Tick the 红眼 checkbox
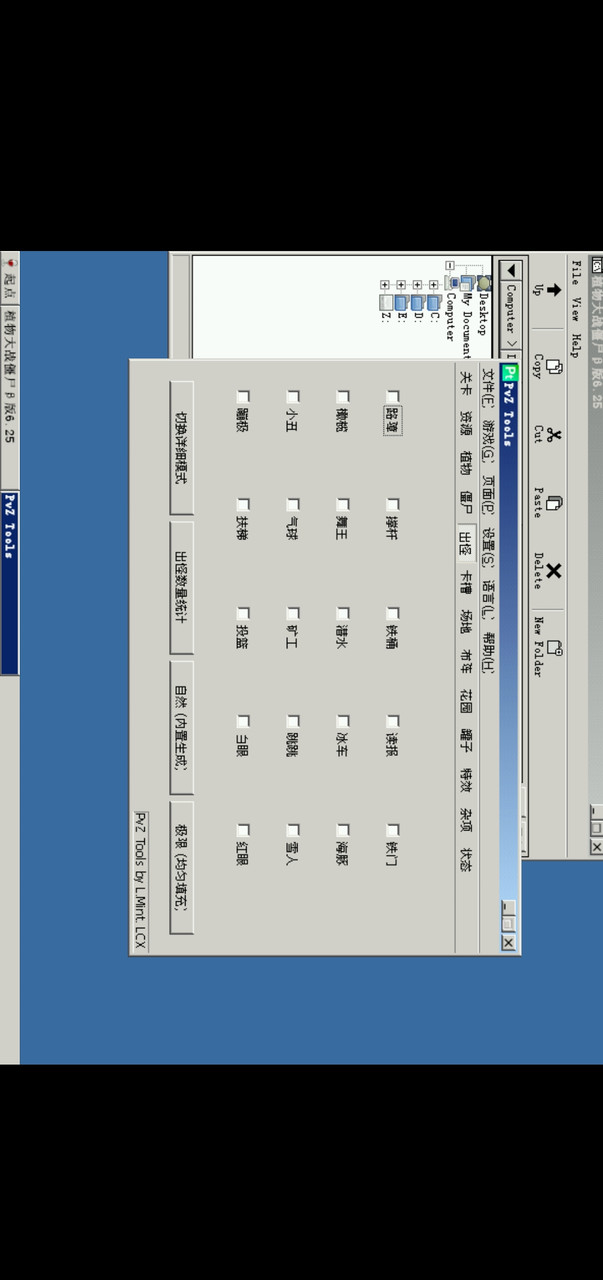603x1280 pixels. point(243,830)
